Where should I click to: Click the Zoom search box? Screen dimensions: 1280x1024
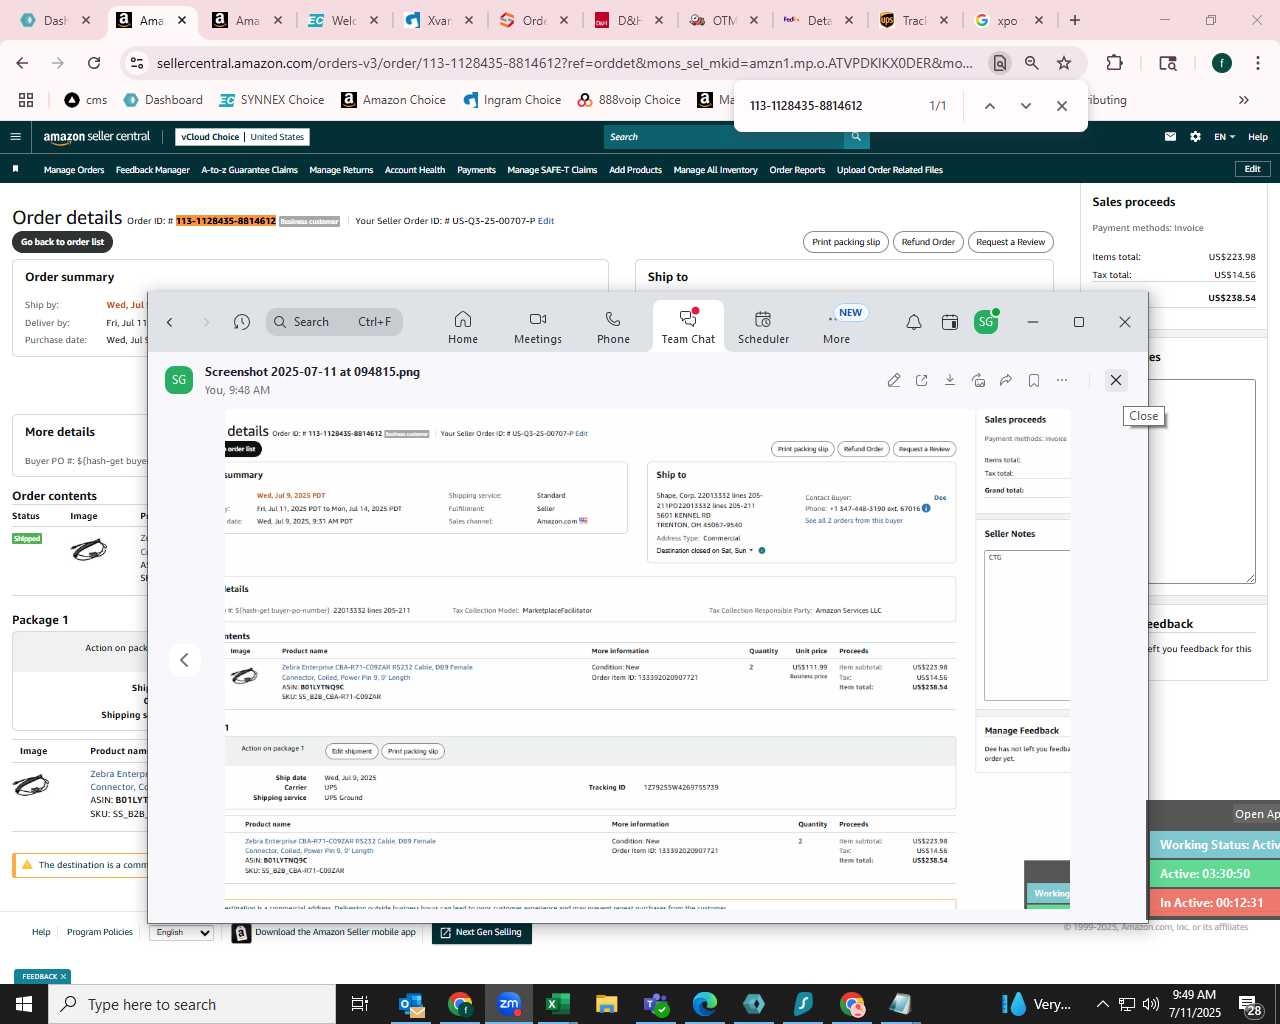coord(334,322)
